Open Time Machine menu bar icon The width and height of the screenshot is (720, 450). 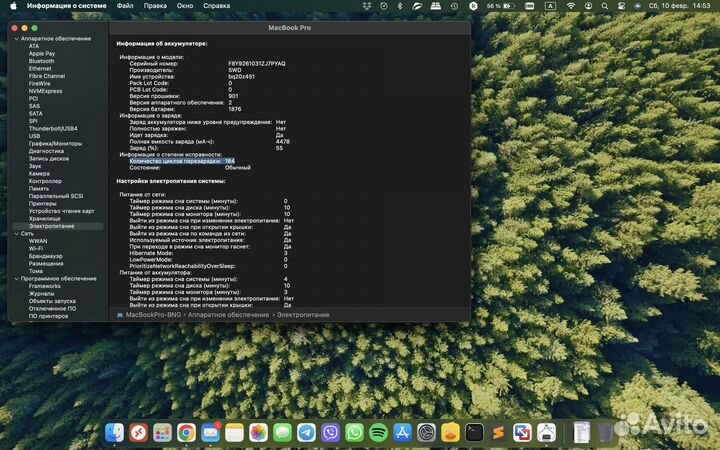pos(454,6)
